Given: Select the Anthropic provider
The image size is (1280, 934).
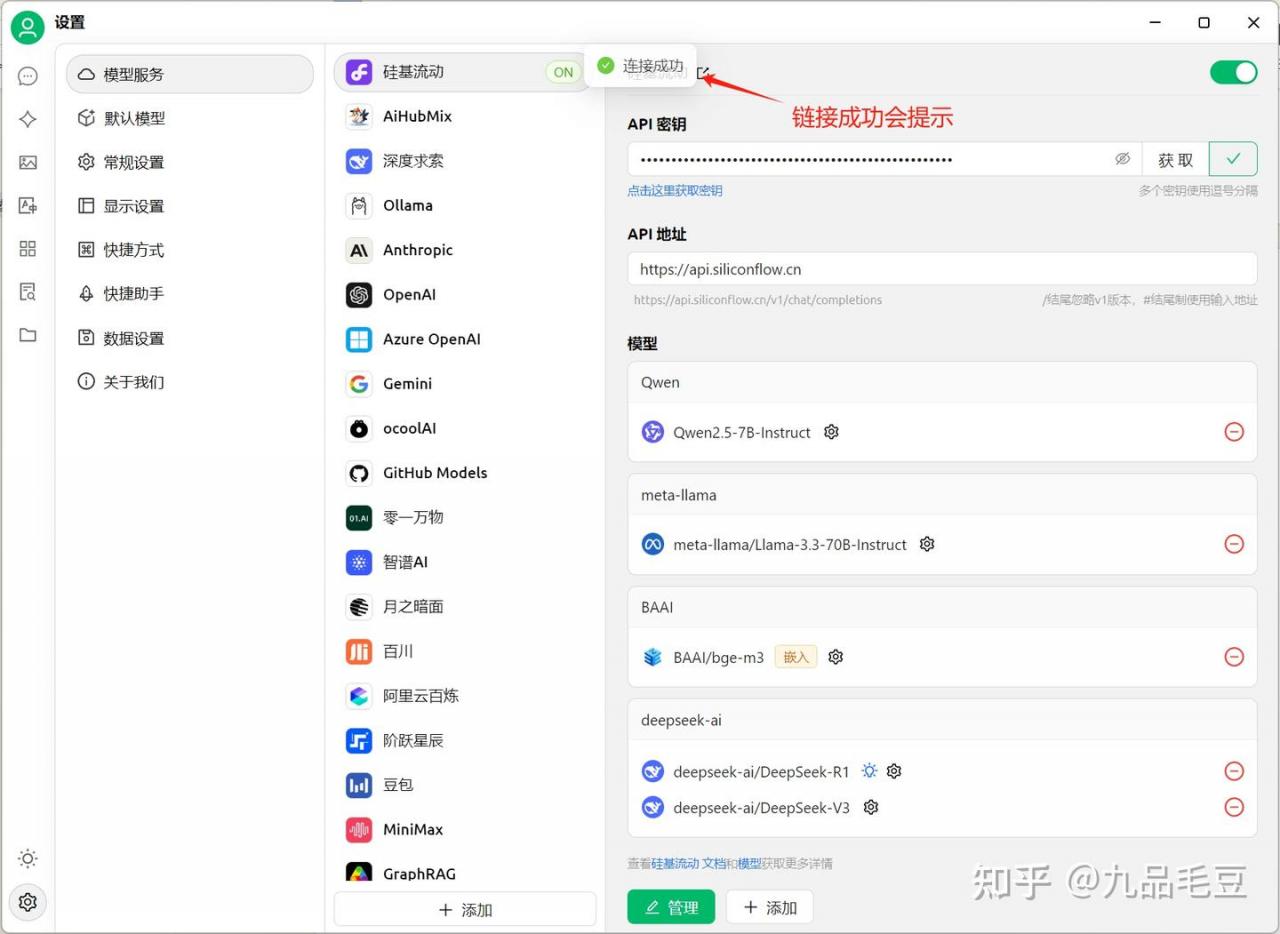Looking at the screenshot, I should tap(465, 250).
